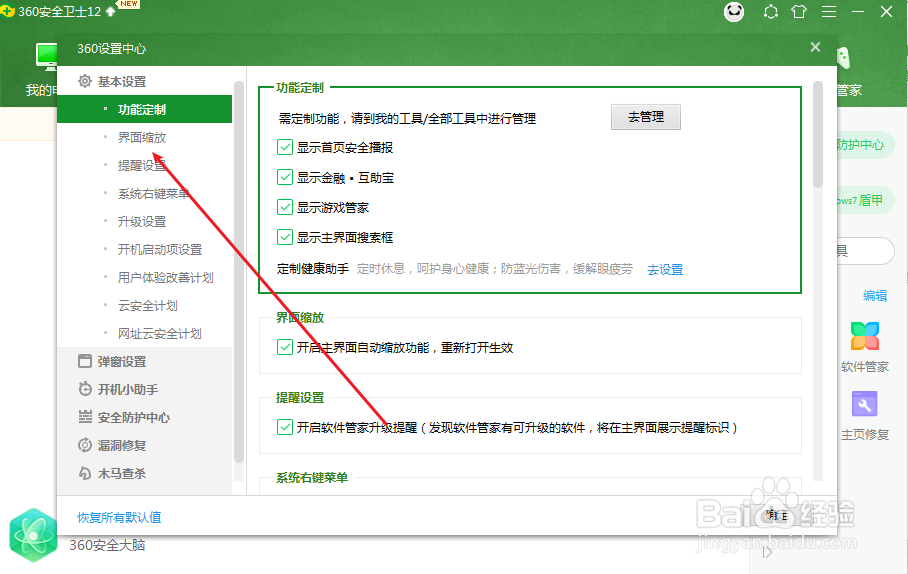The width and height of the screenshot is (908, 574).
Task: Close the 360设置中心 dialog
Action: 815,47
